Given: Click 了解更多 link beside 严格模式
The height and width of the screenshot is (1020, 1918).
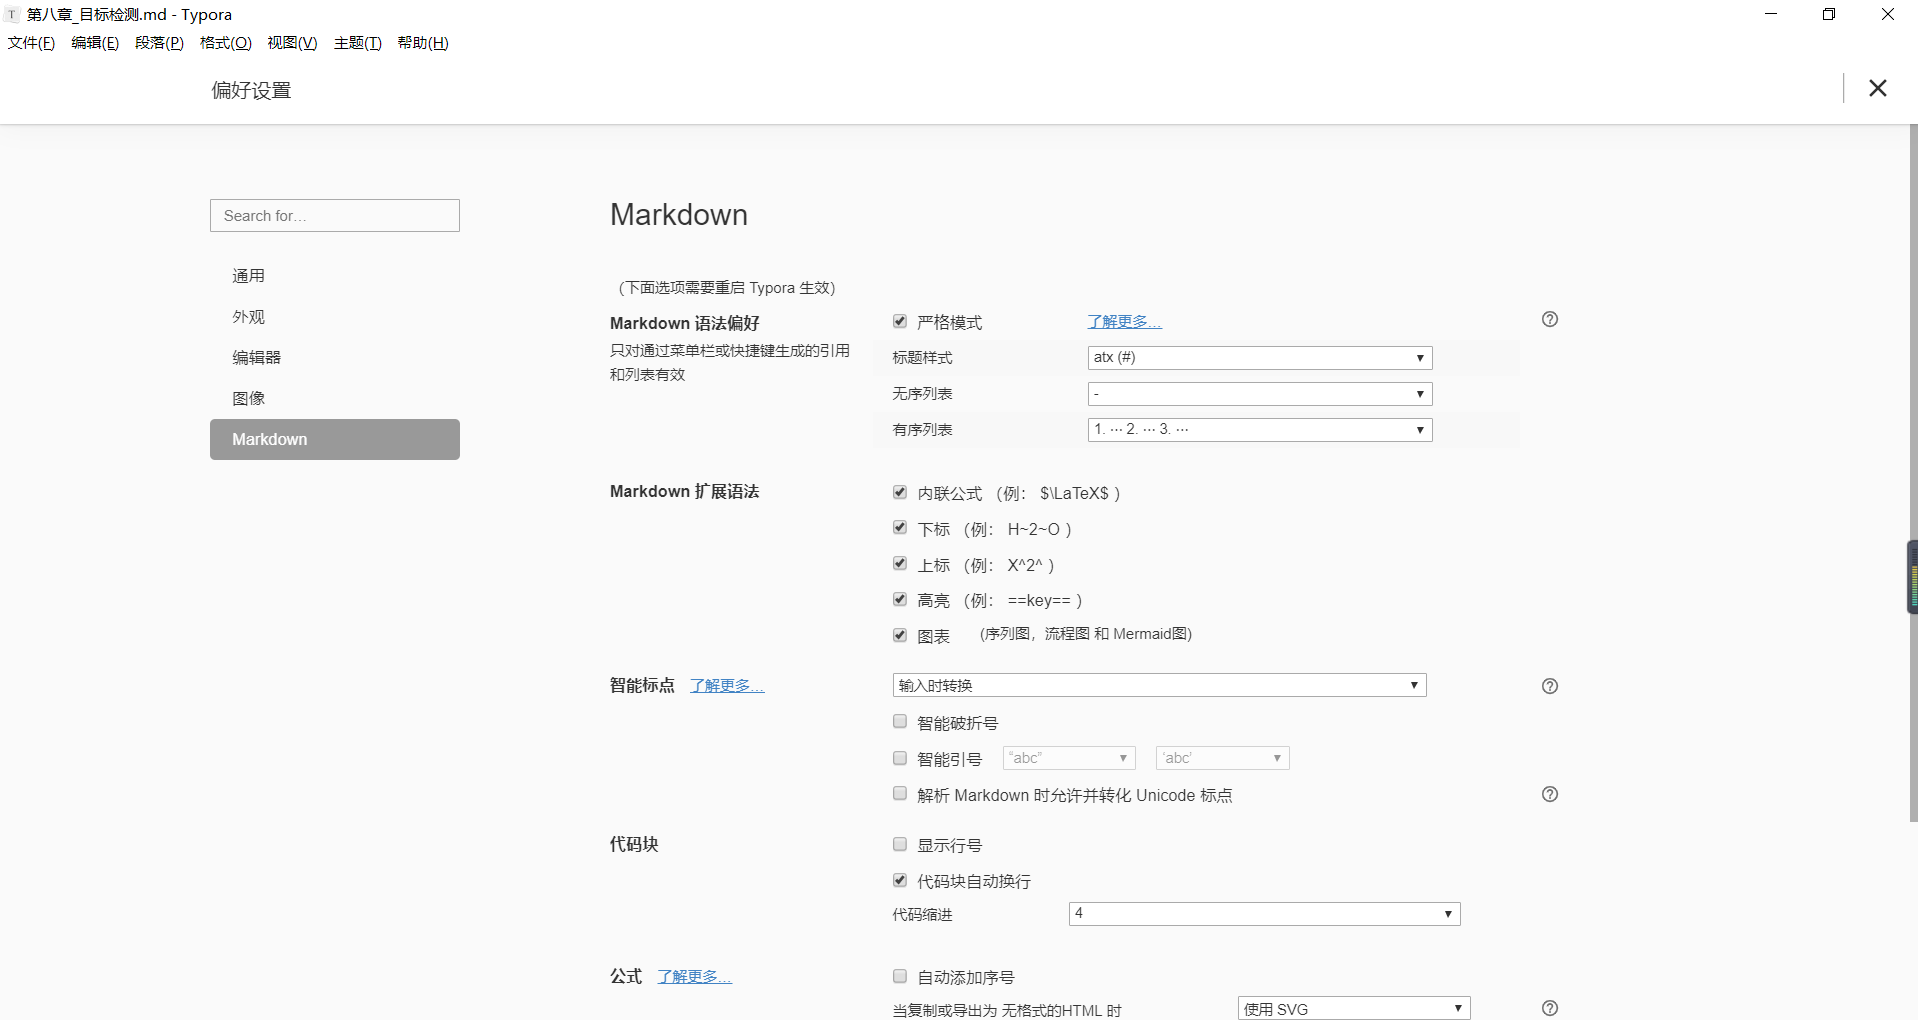Looking at the screenshot, I should click(x=1124, y=321).
